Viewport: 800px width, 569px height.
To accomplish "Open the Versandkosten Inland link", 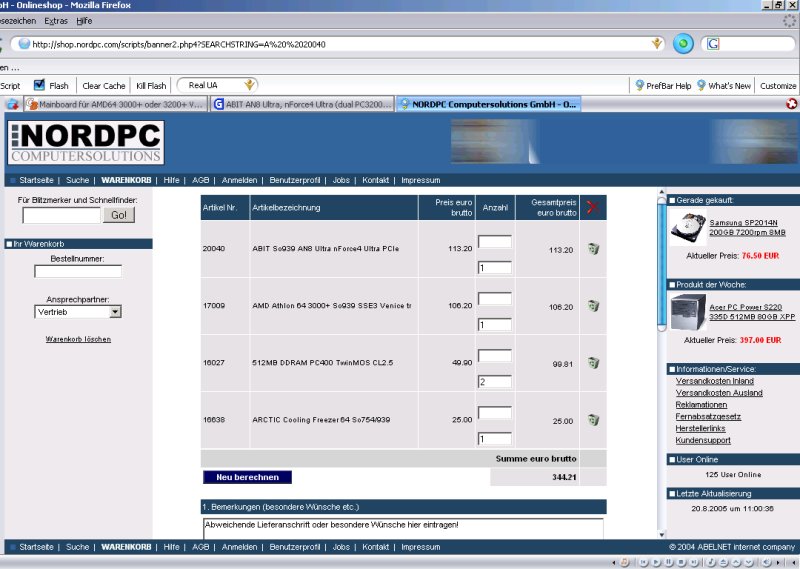I will click(715, 381).
